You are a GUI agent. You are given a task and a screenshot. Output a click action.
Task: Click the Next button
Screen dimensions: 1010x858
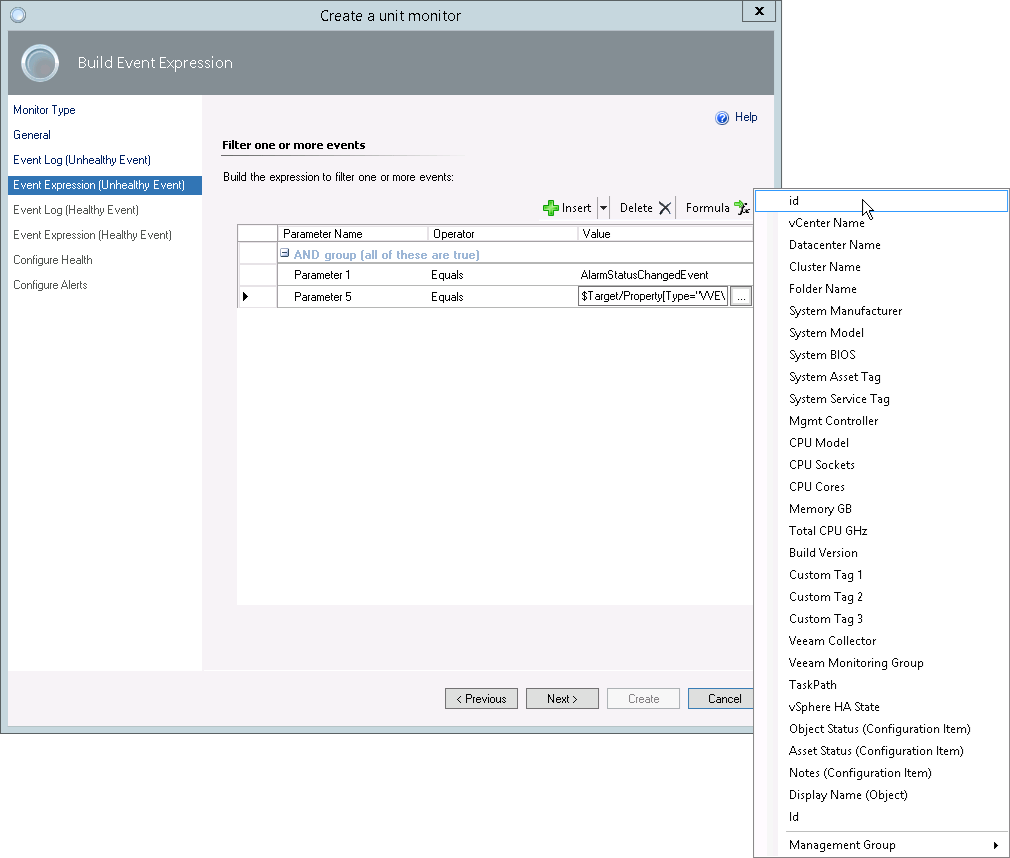[x=562, y=699]
